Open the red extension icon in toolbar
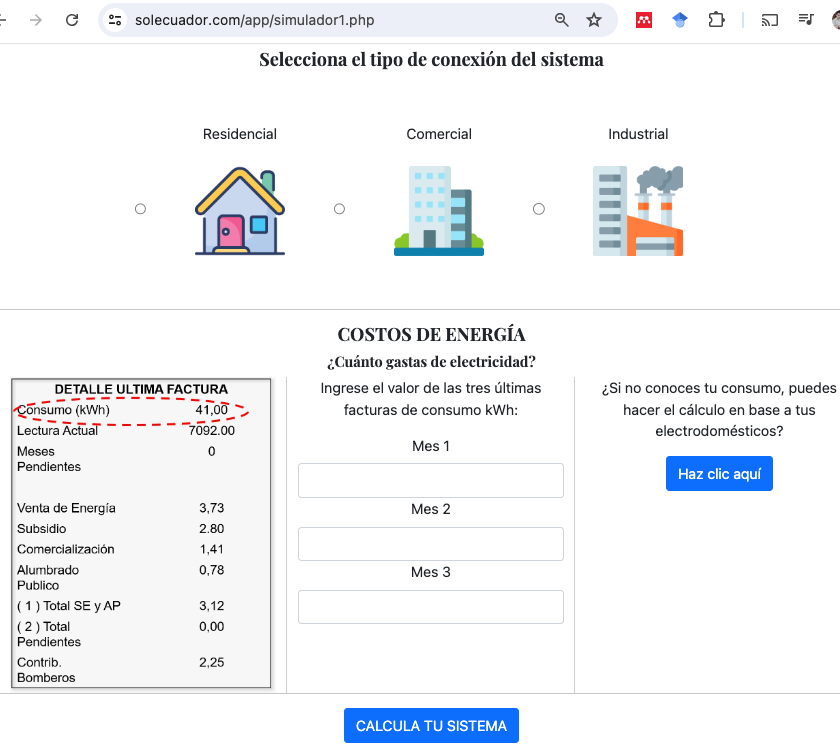 [645, 20]
